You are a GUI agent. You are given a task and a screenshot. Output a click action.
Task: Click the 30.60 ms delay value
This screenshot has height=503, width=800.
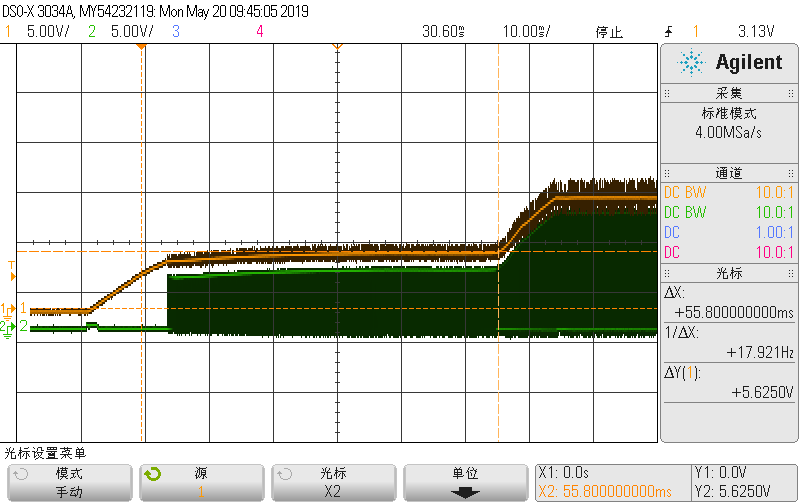(443, 32)
